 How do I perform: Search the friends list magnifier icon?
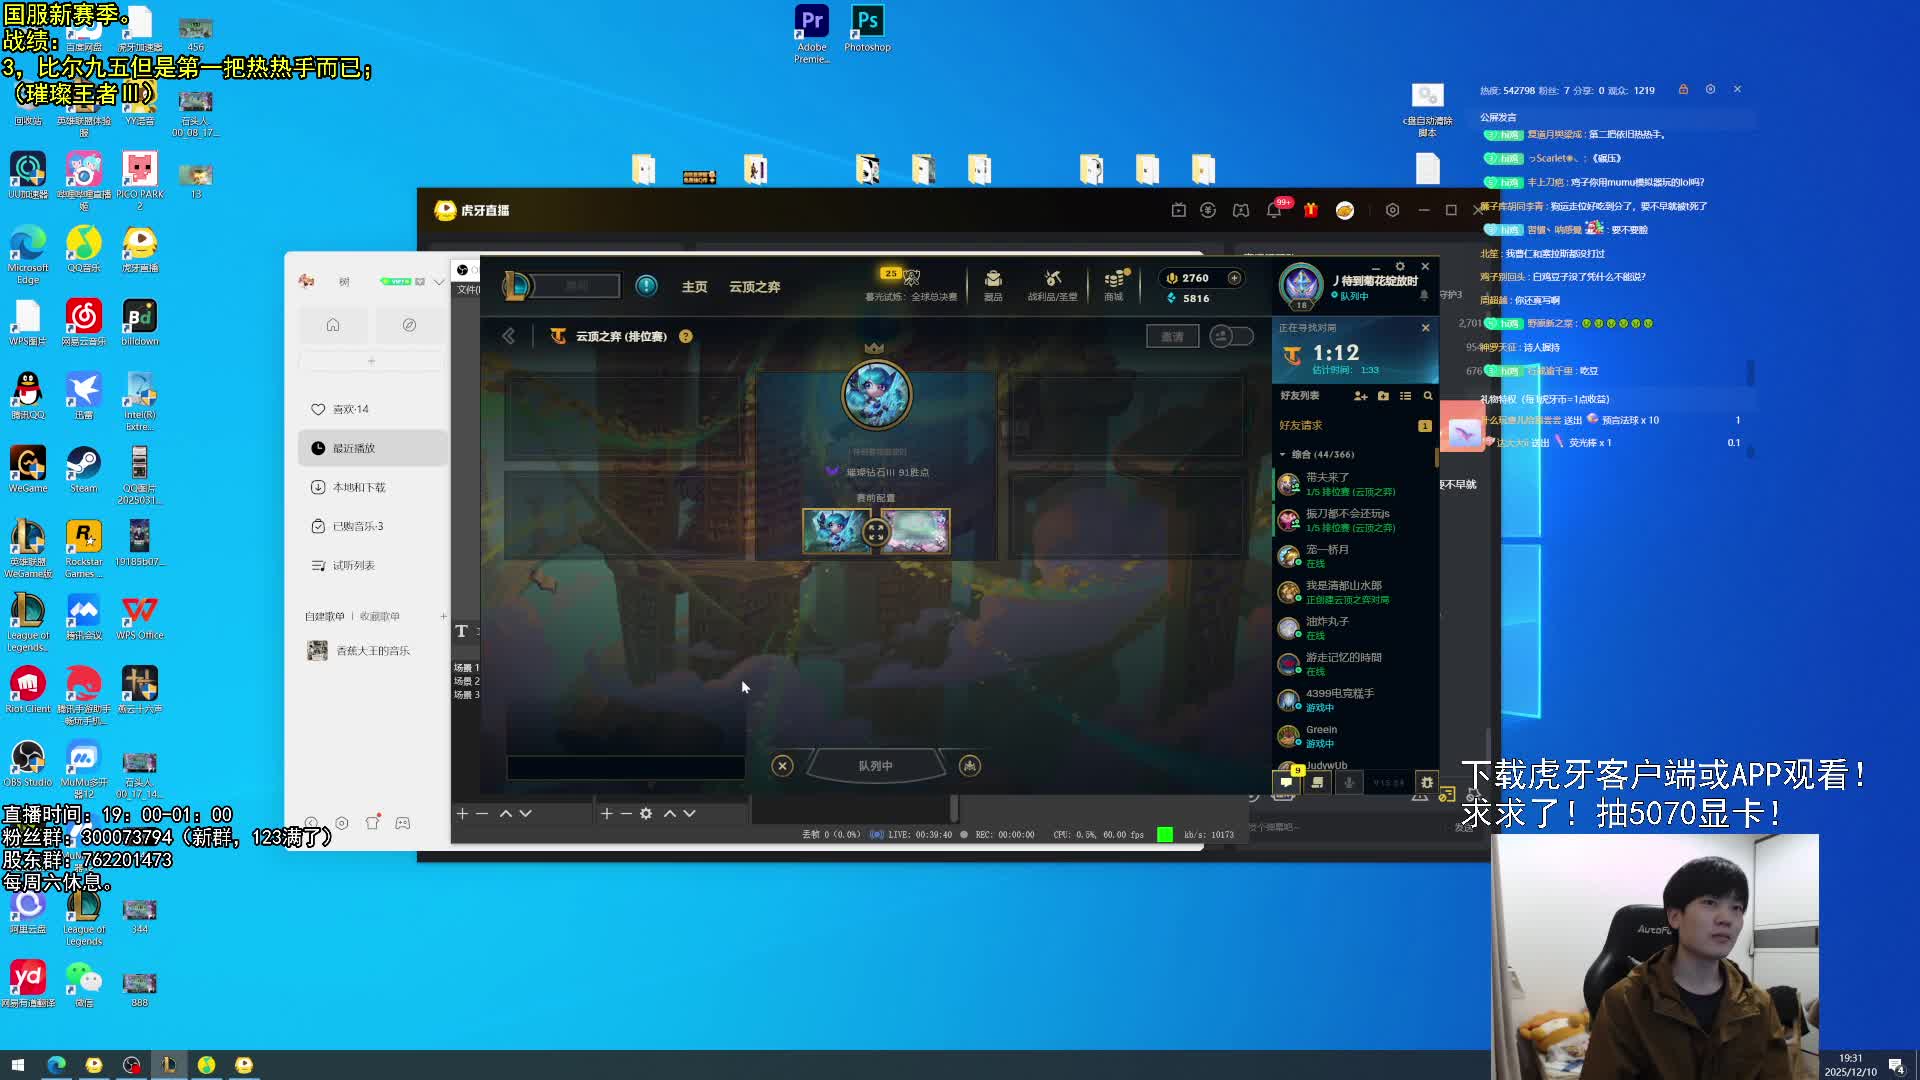pos(1428,396)
